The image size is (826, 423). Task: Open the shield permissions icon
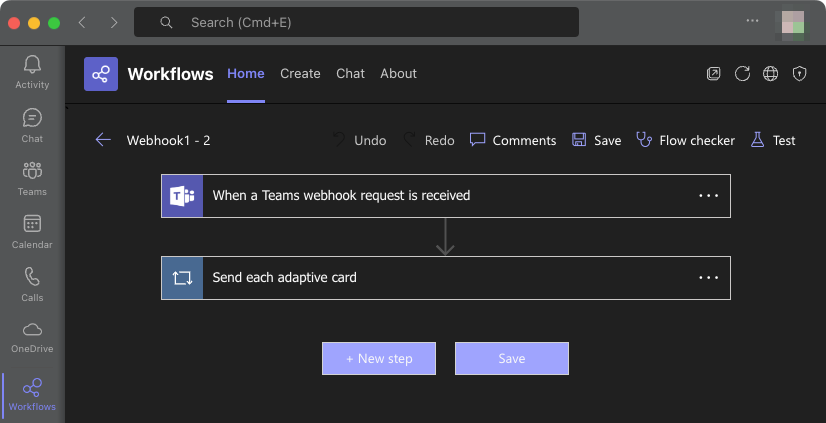(800, 74)
